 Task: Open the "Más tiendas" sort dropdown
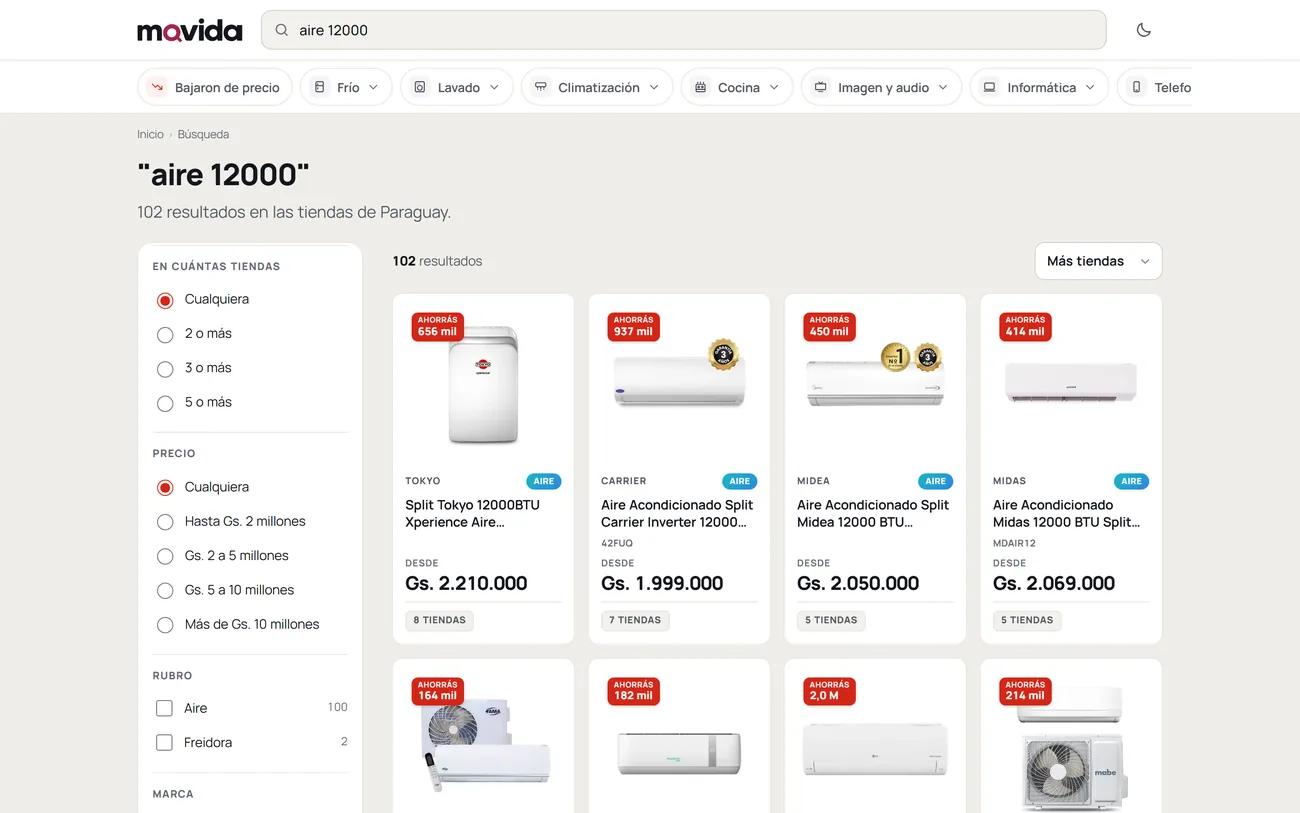pyautogui.click(x=1098, y=261)
